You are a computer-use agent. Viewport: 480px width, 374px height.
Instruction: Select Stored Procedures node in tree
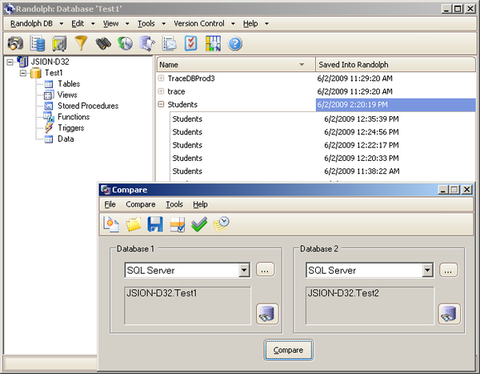(x=88, y=106)
